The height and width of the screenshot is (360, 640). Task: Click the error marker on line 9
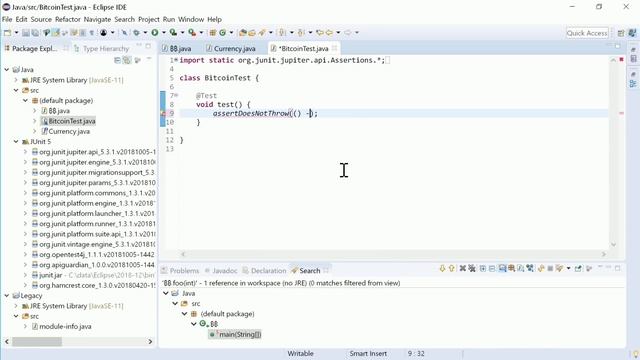(163, 113)
